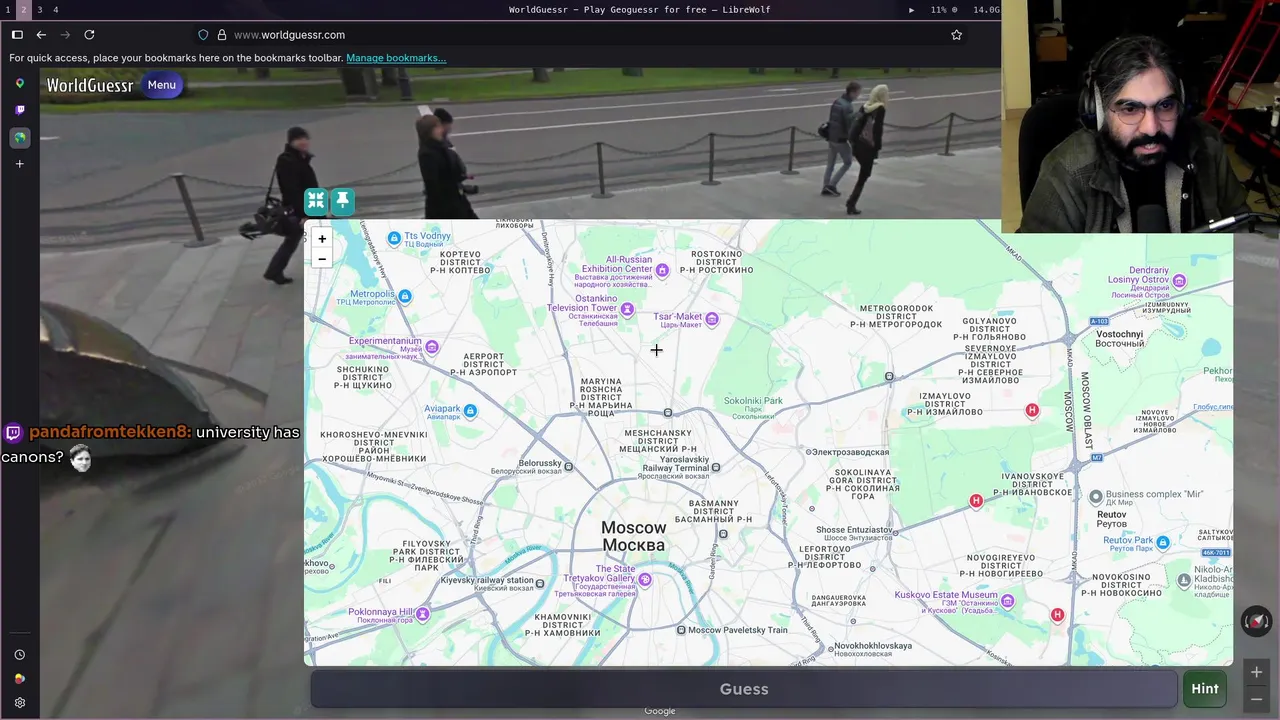View site security lock info
The height and width of the screenshot is (720, 1280).
point(222,35)
